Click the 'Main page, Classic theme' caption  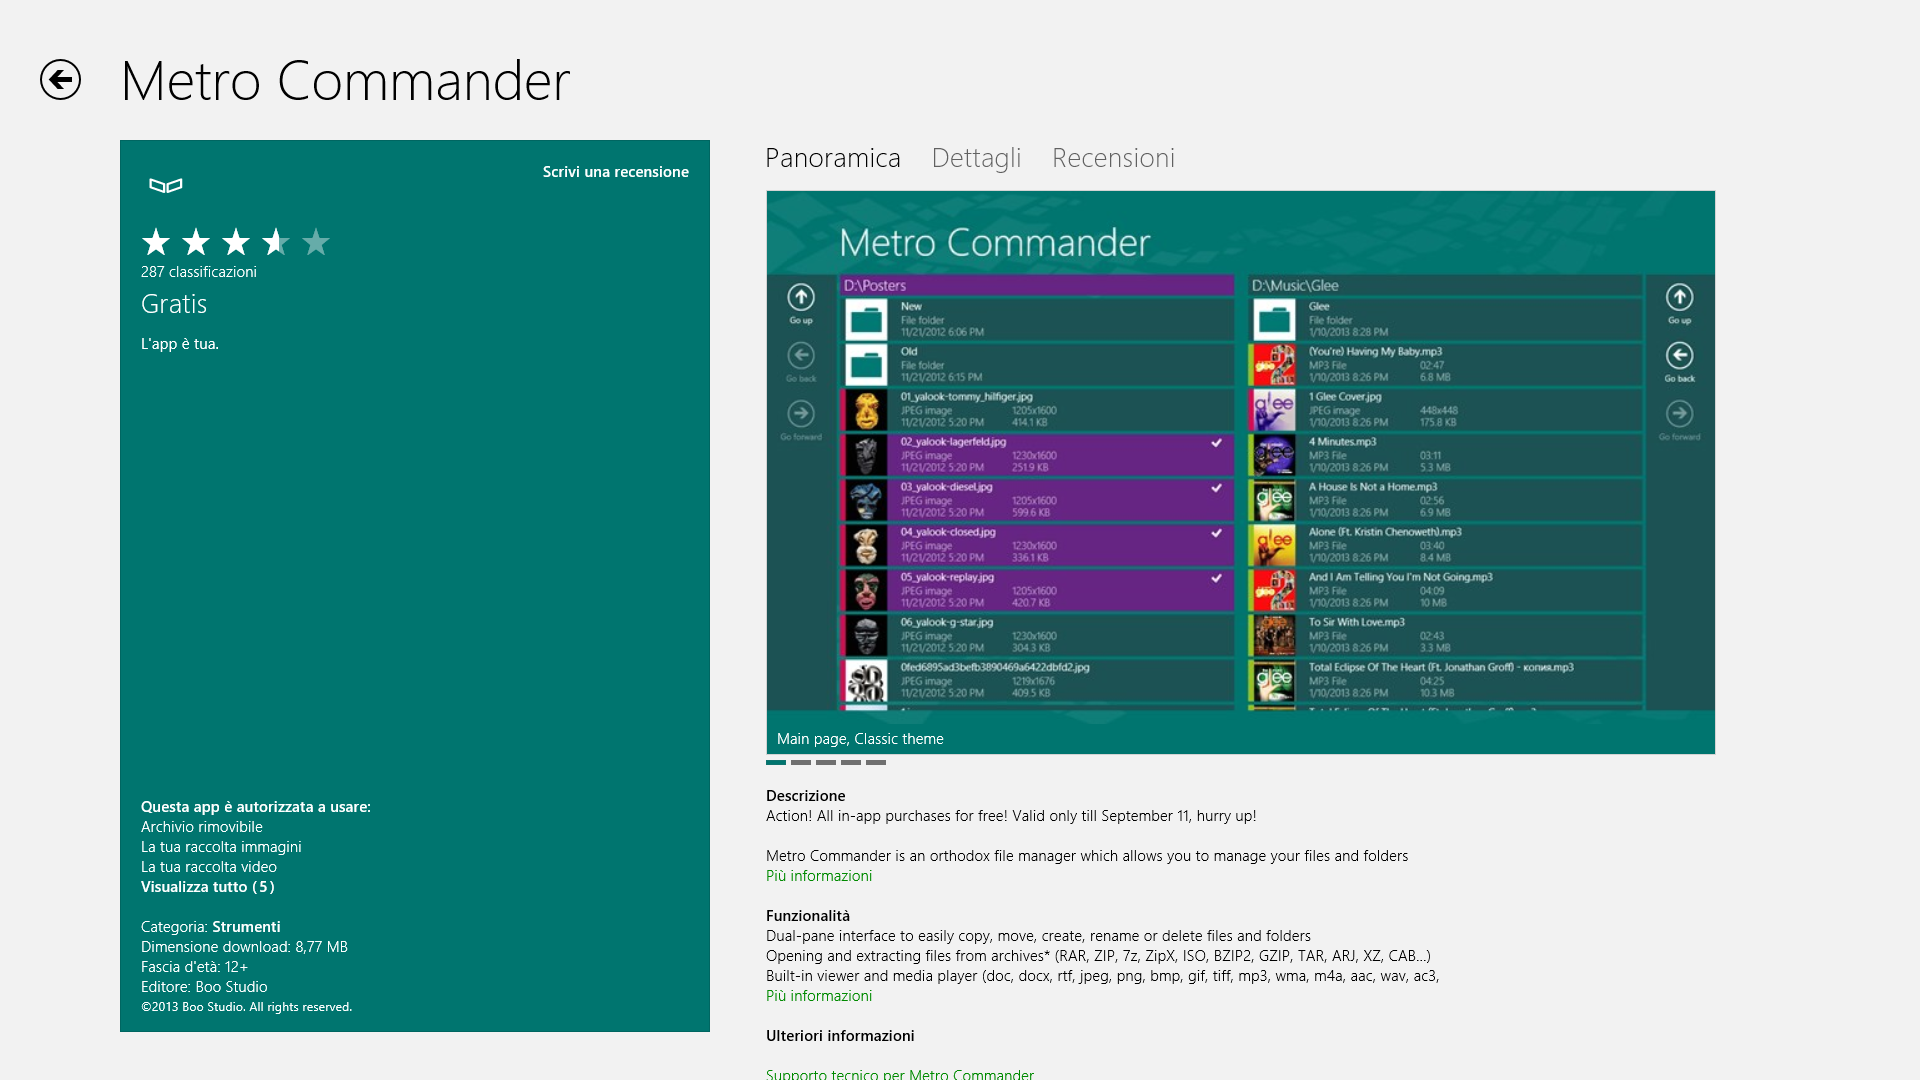[x=860, y=739]
